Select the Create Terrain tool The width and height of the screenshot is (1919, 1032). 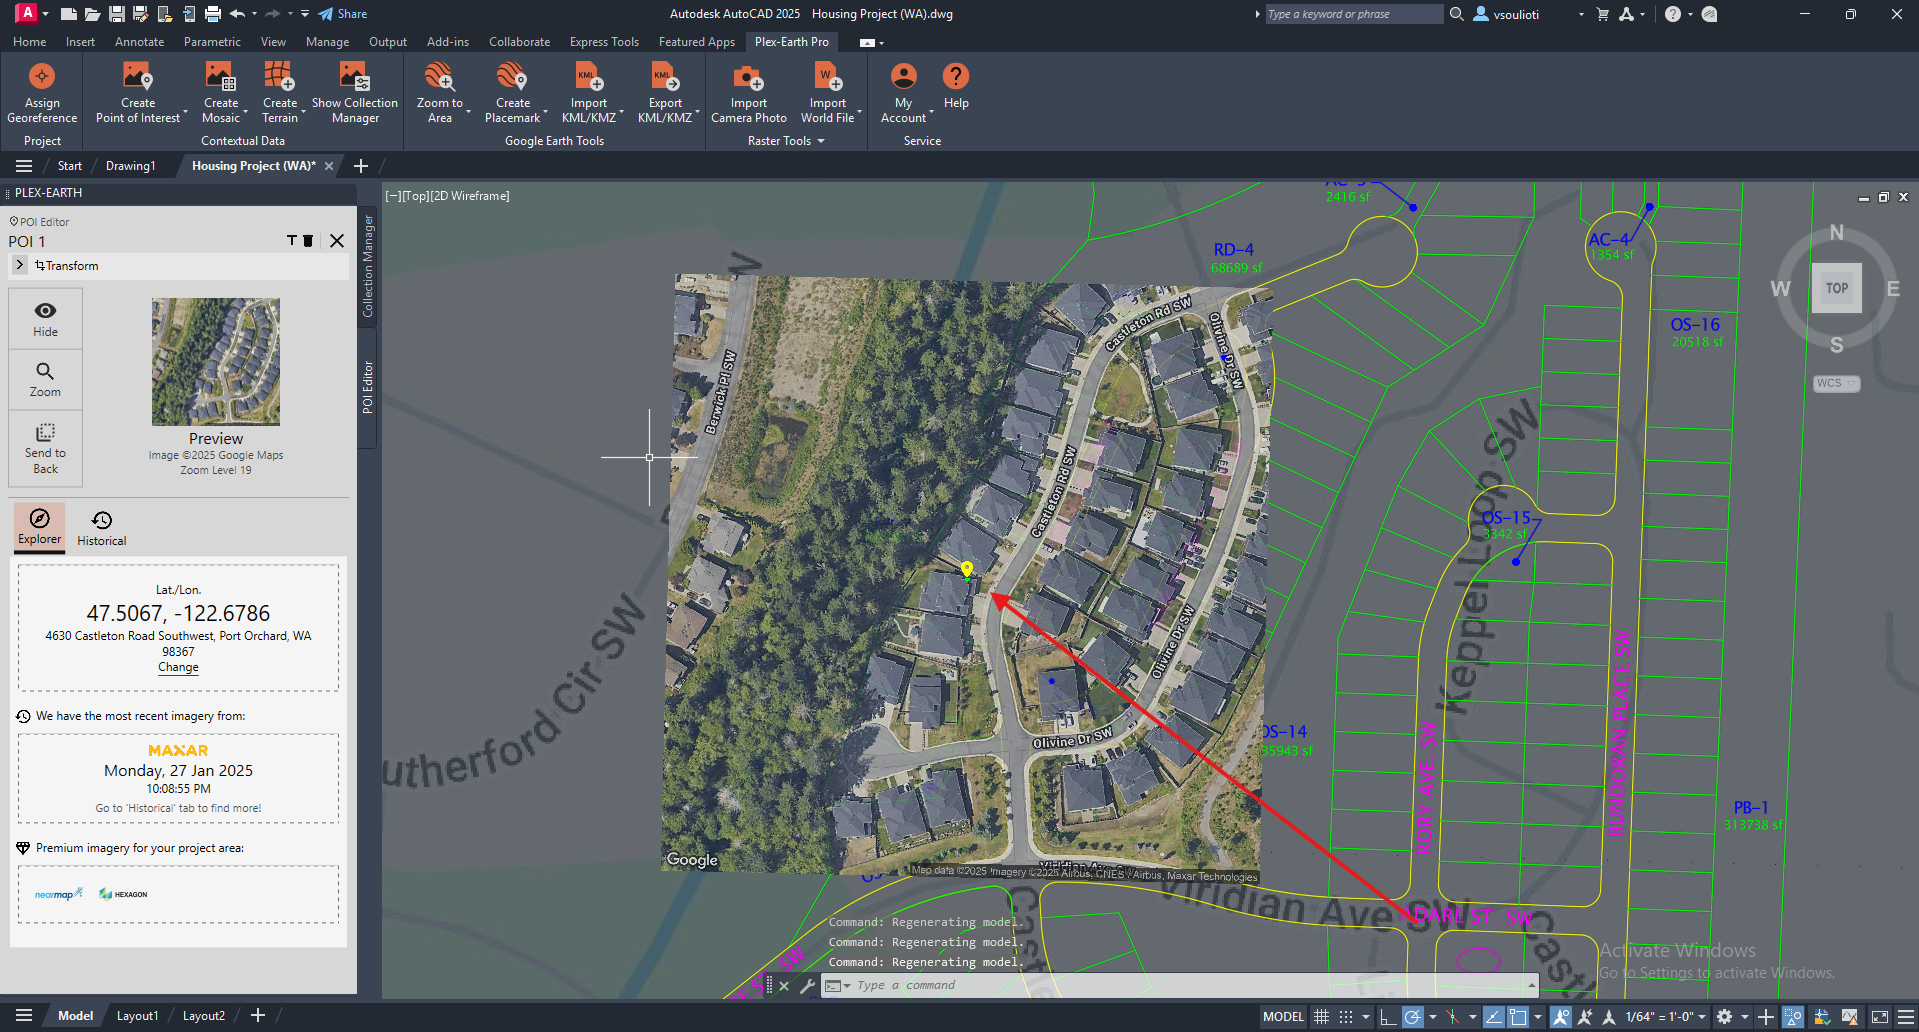tap(280, 92)
